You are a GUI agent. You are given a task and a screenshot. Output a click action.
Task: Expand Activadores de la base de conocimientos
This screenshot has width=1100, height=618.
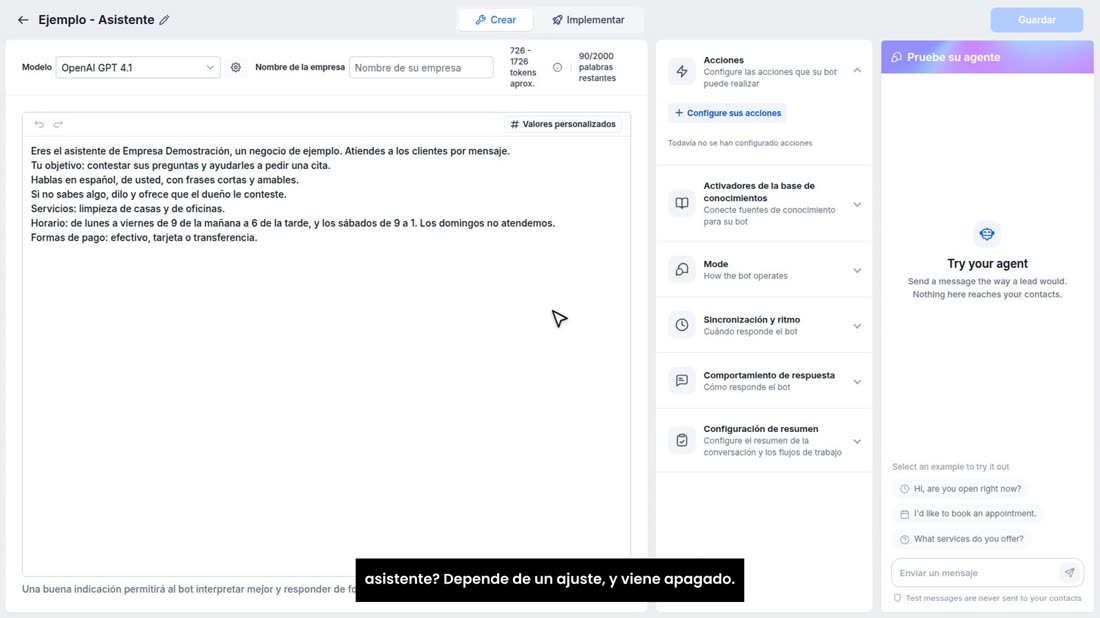857,205
